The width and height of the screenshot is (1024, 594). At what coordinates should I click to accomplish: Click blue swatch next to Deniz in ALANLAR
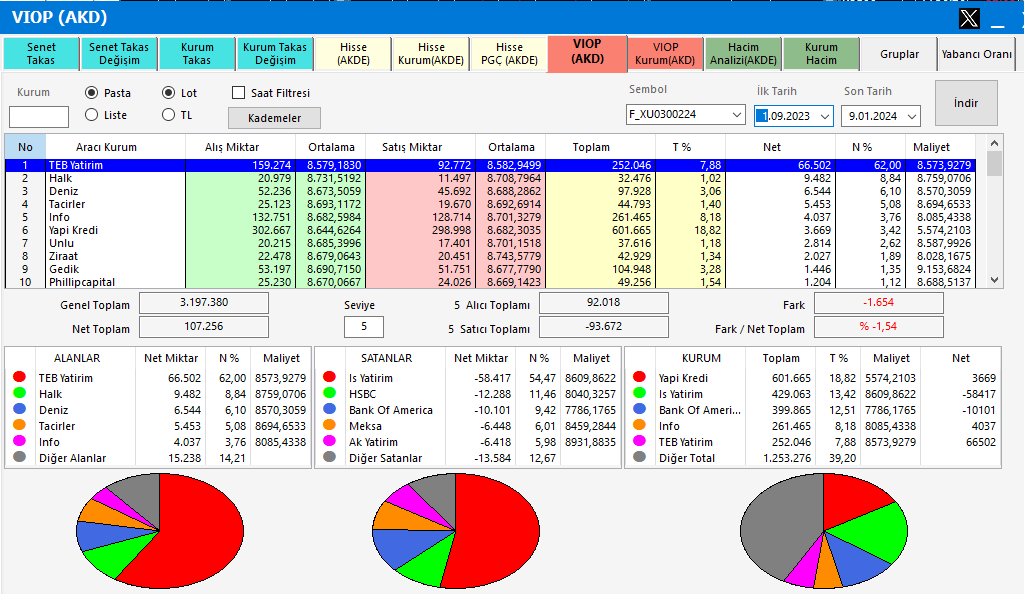[x=20, y=409]
